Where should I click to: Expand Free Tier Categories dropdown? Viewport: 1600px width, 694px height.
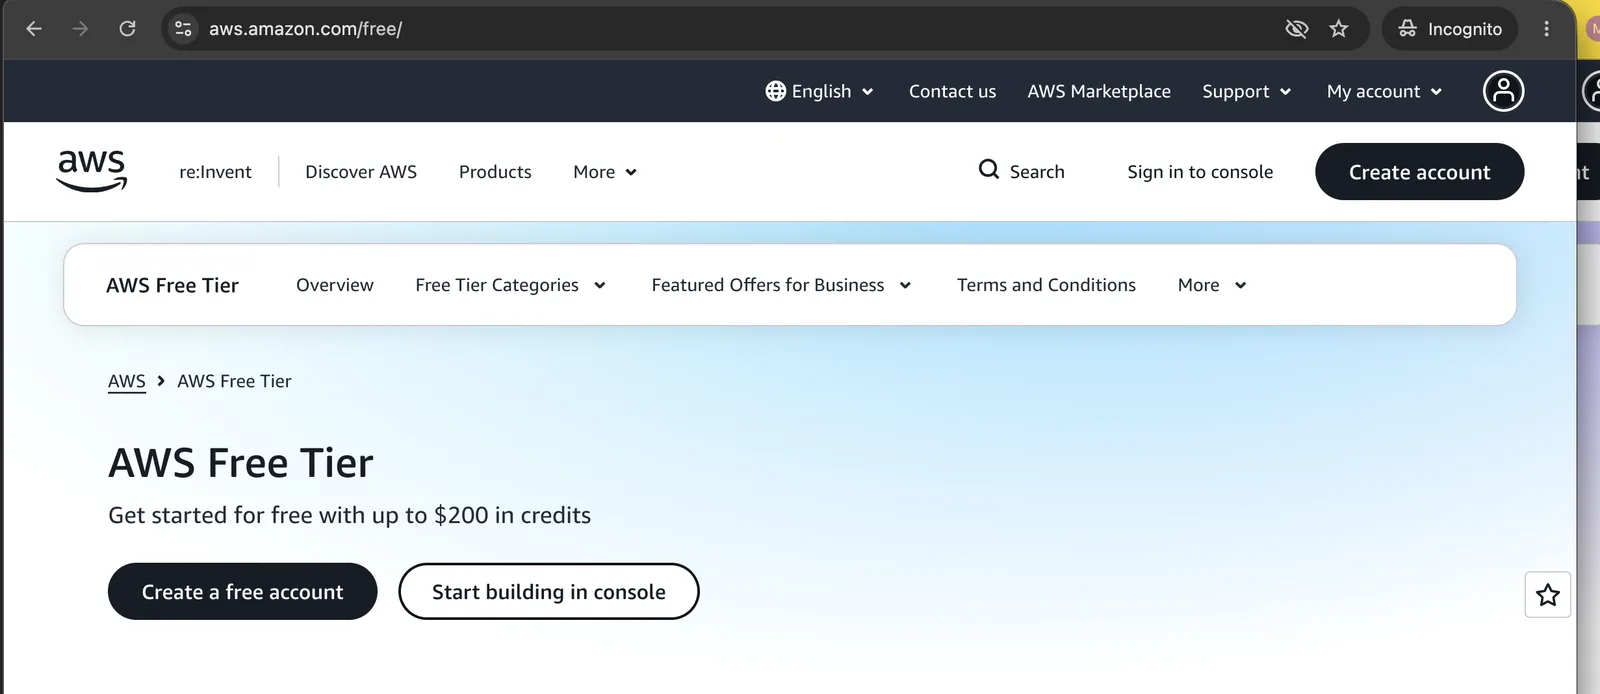[x=511, y=285]
